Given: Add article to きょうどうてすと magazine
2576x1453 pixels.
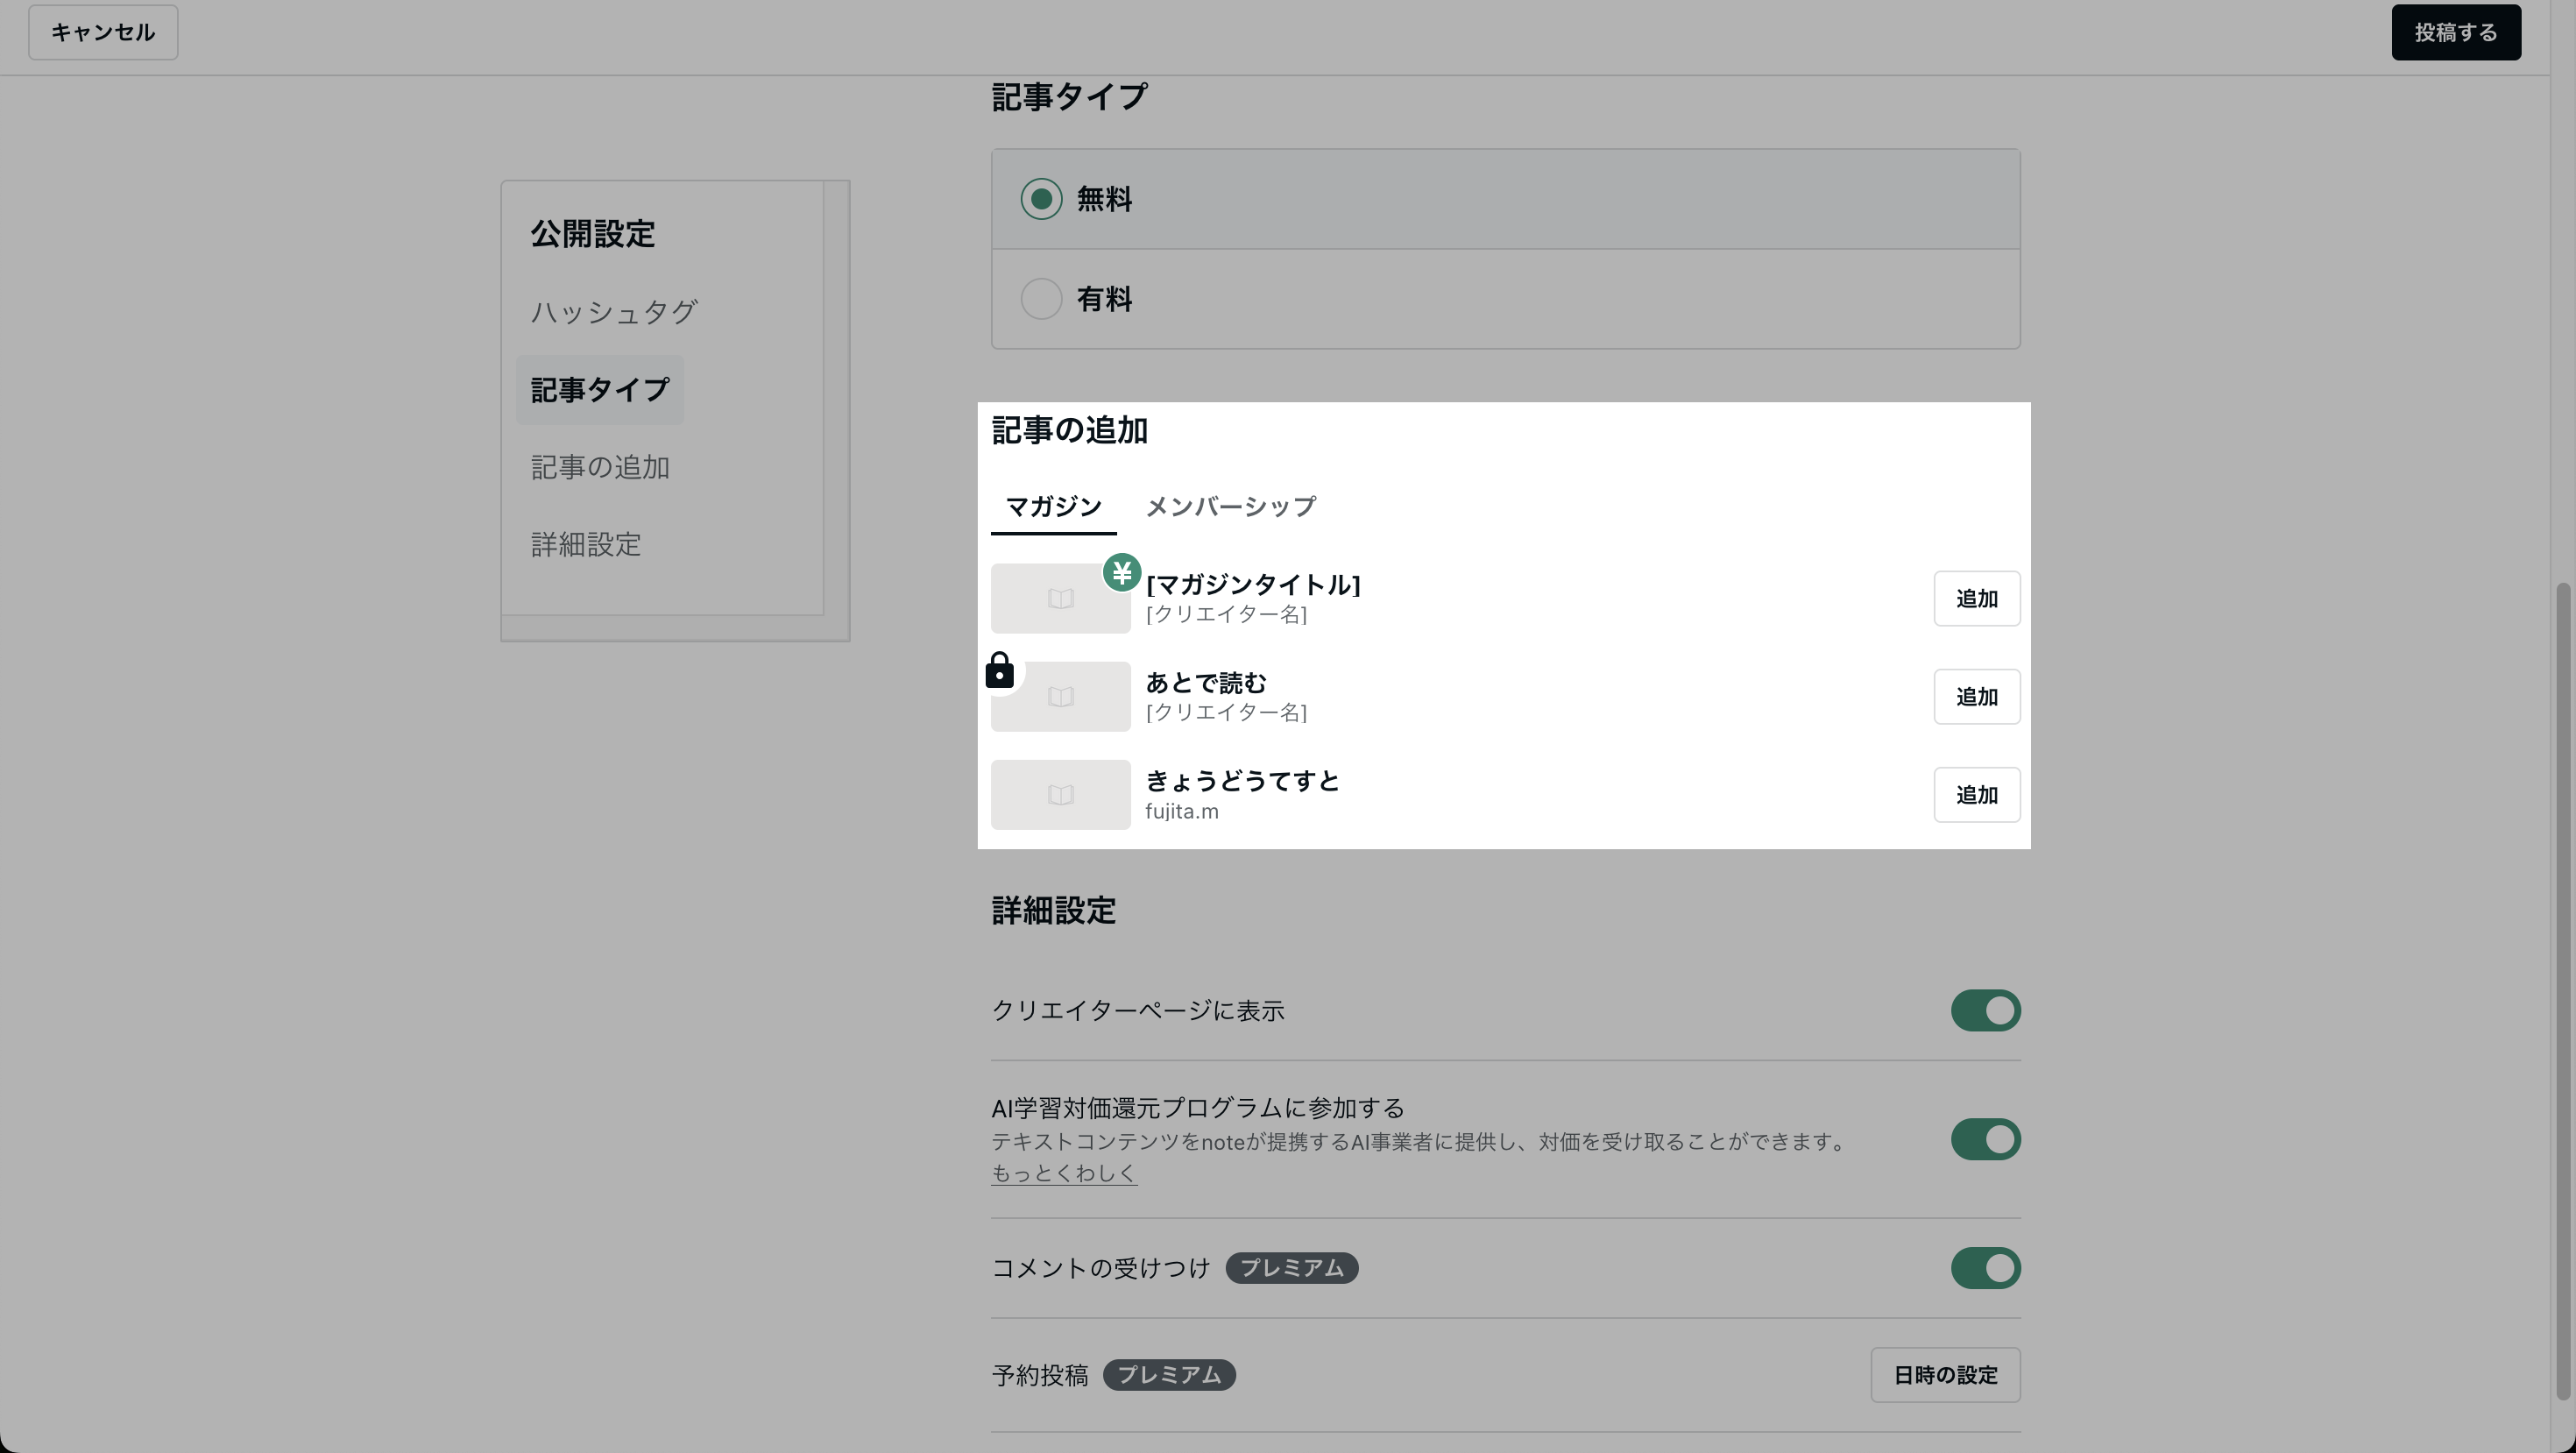Looking at the screenshot, I should click(1976, 794).
